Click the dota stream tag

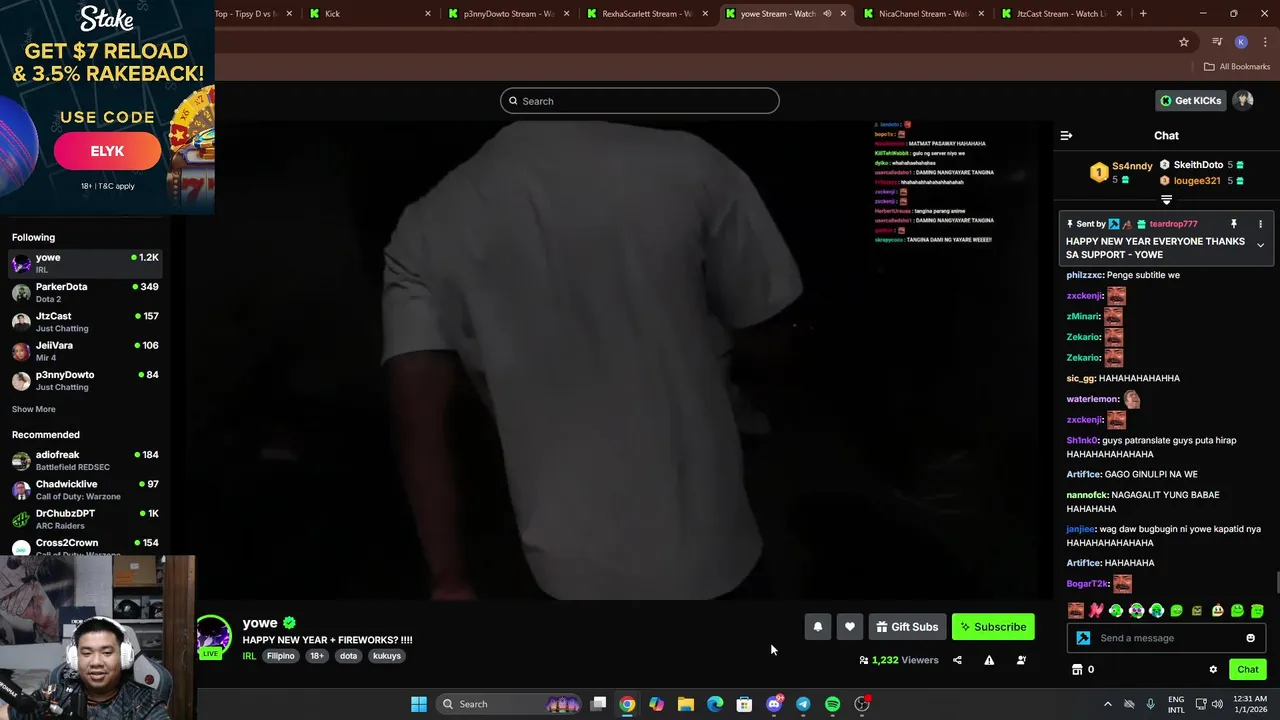coord(348,656)
